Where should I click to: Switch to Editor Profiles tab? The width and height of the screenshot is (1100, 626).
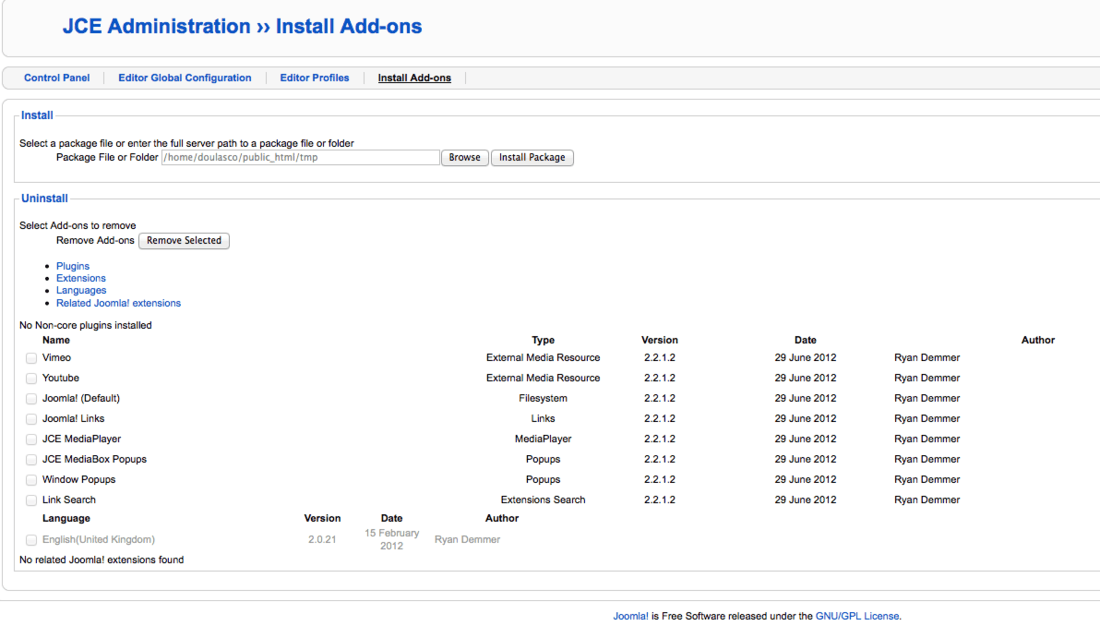[x=314, y=78]
